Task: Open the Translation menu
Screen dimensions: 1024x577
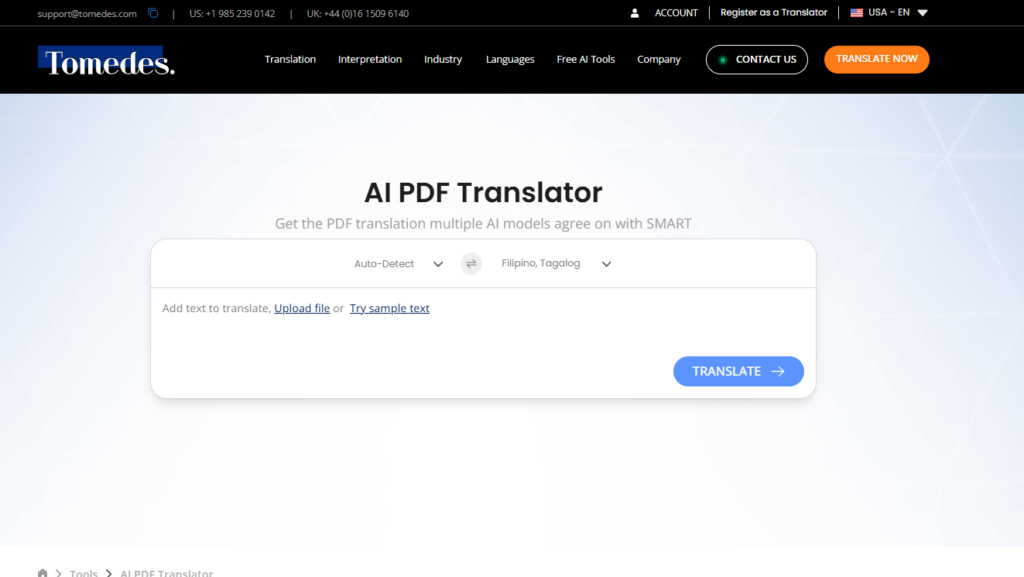Action: [290, 59]
